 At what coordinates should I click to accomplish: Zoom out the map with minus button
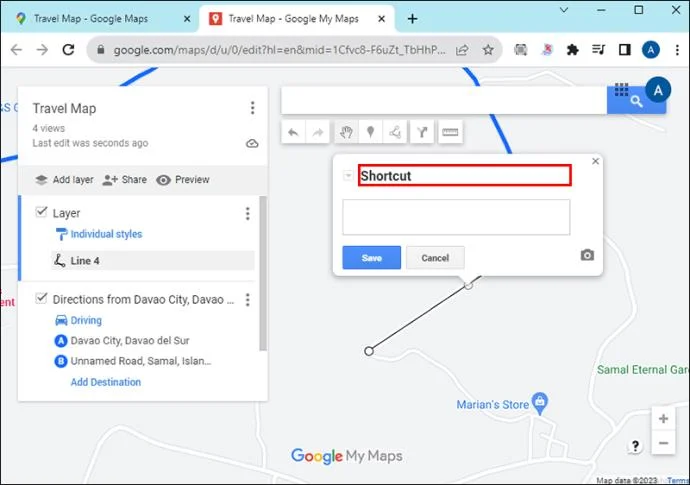tap(663, 443)
